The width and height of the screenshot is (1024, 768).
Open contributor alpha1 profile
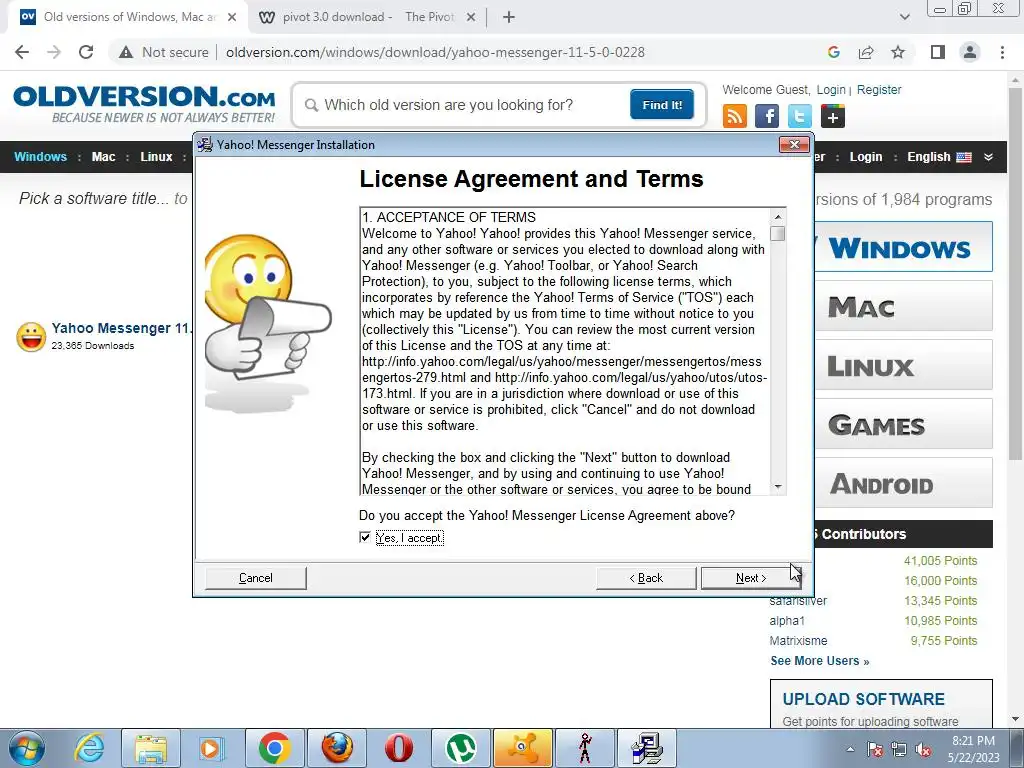pyautogui.click(x=787, y=620)
